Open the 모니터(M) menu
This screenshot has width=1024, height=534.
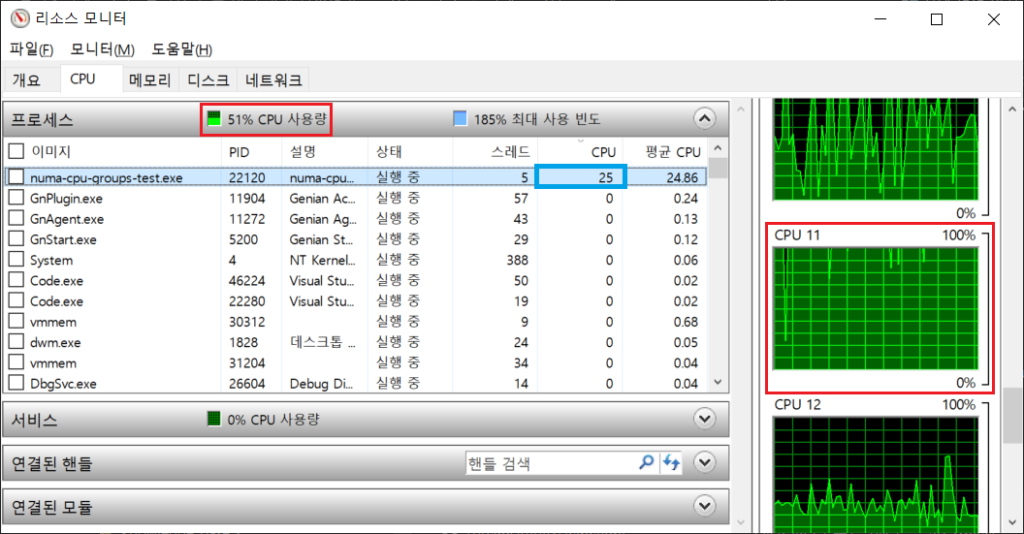[x=103, y=49]
